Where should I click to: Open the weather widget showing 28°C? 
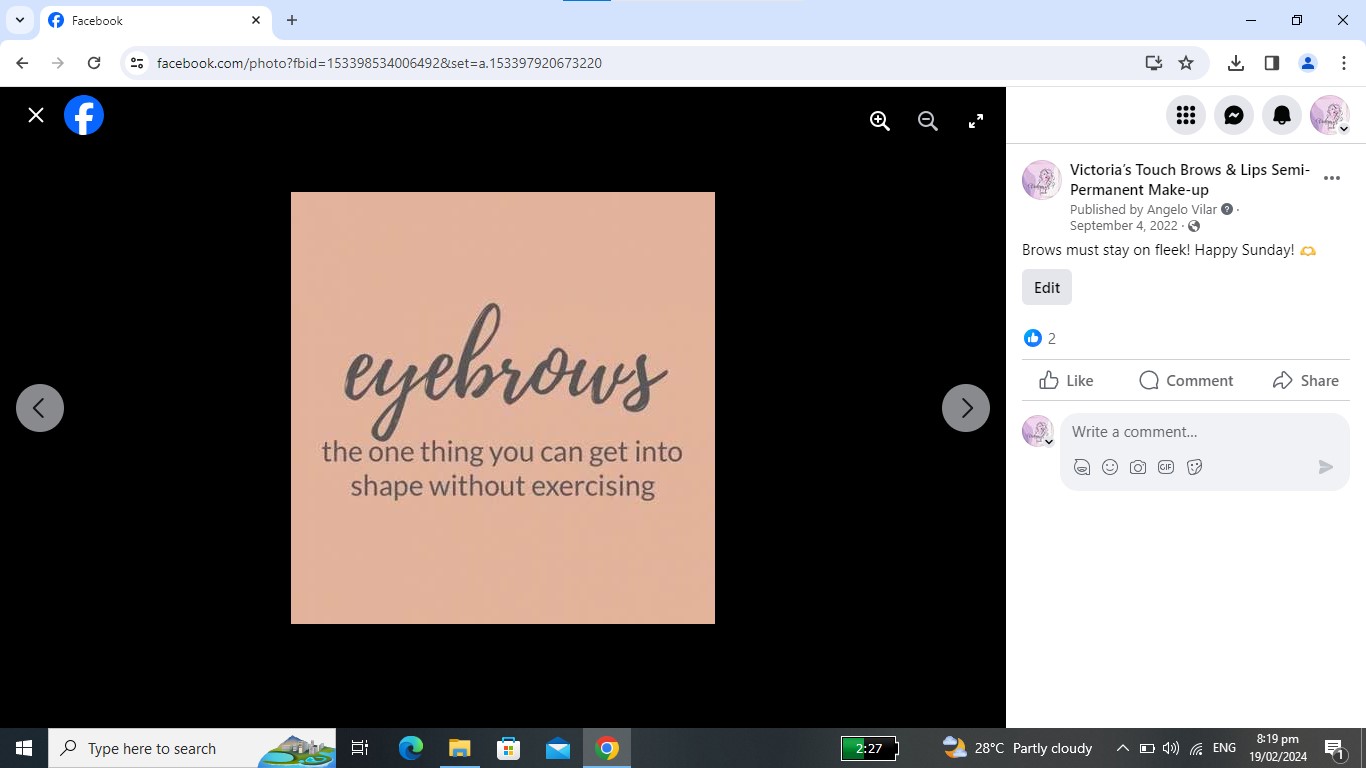tap(1017, 748)
